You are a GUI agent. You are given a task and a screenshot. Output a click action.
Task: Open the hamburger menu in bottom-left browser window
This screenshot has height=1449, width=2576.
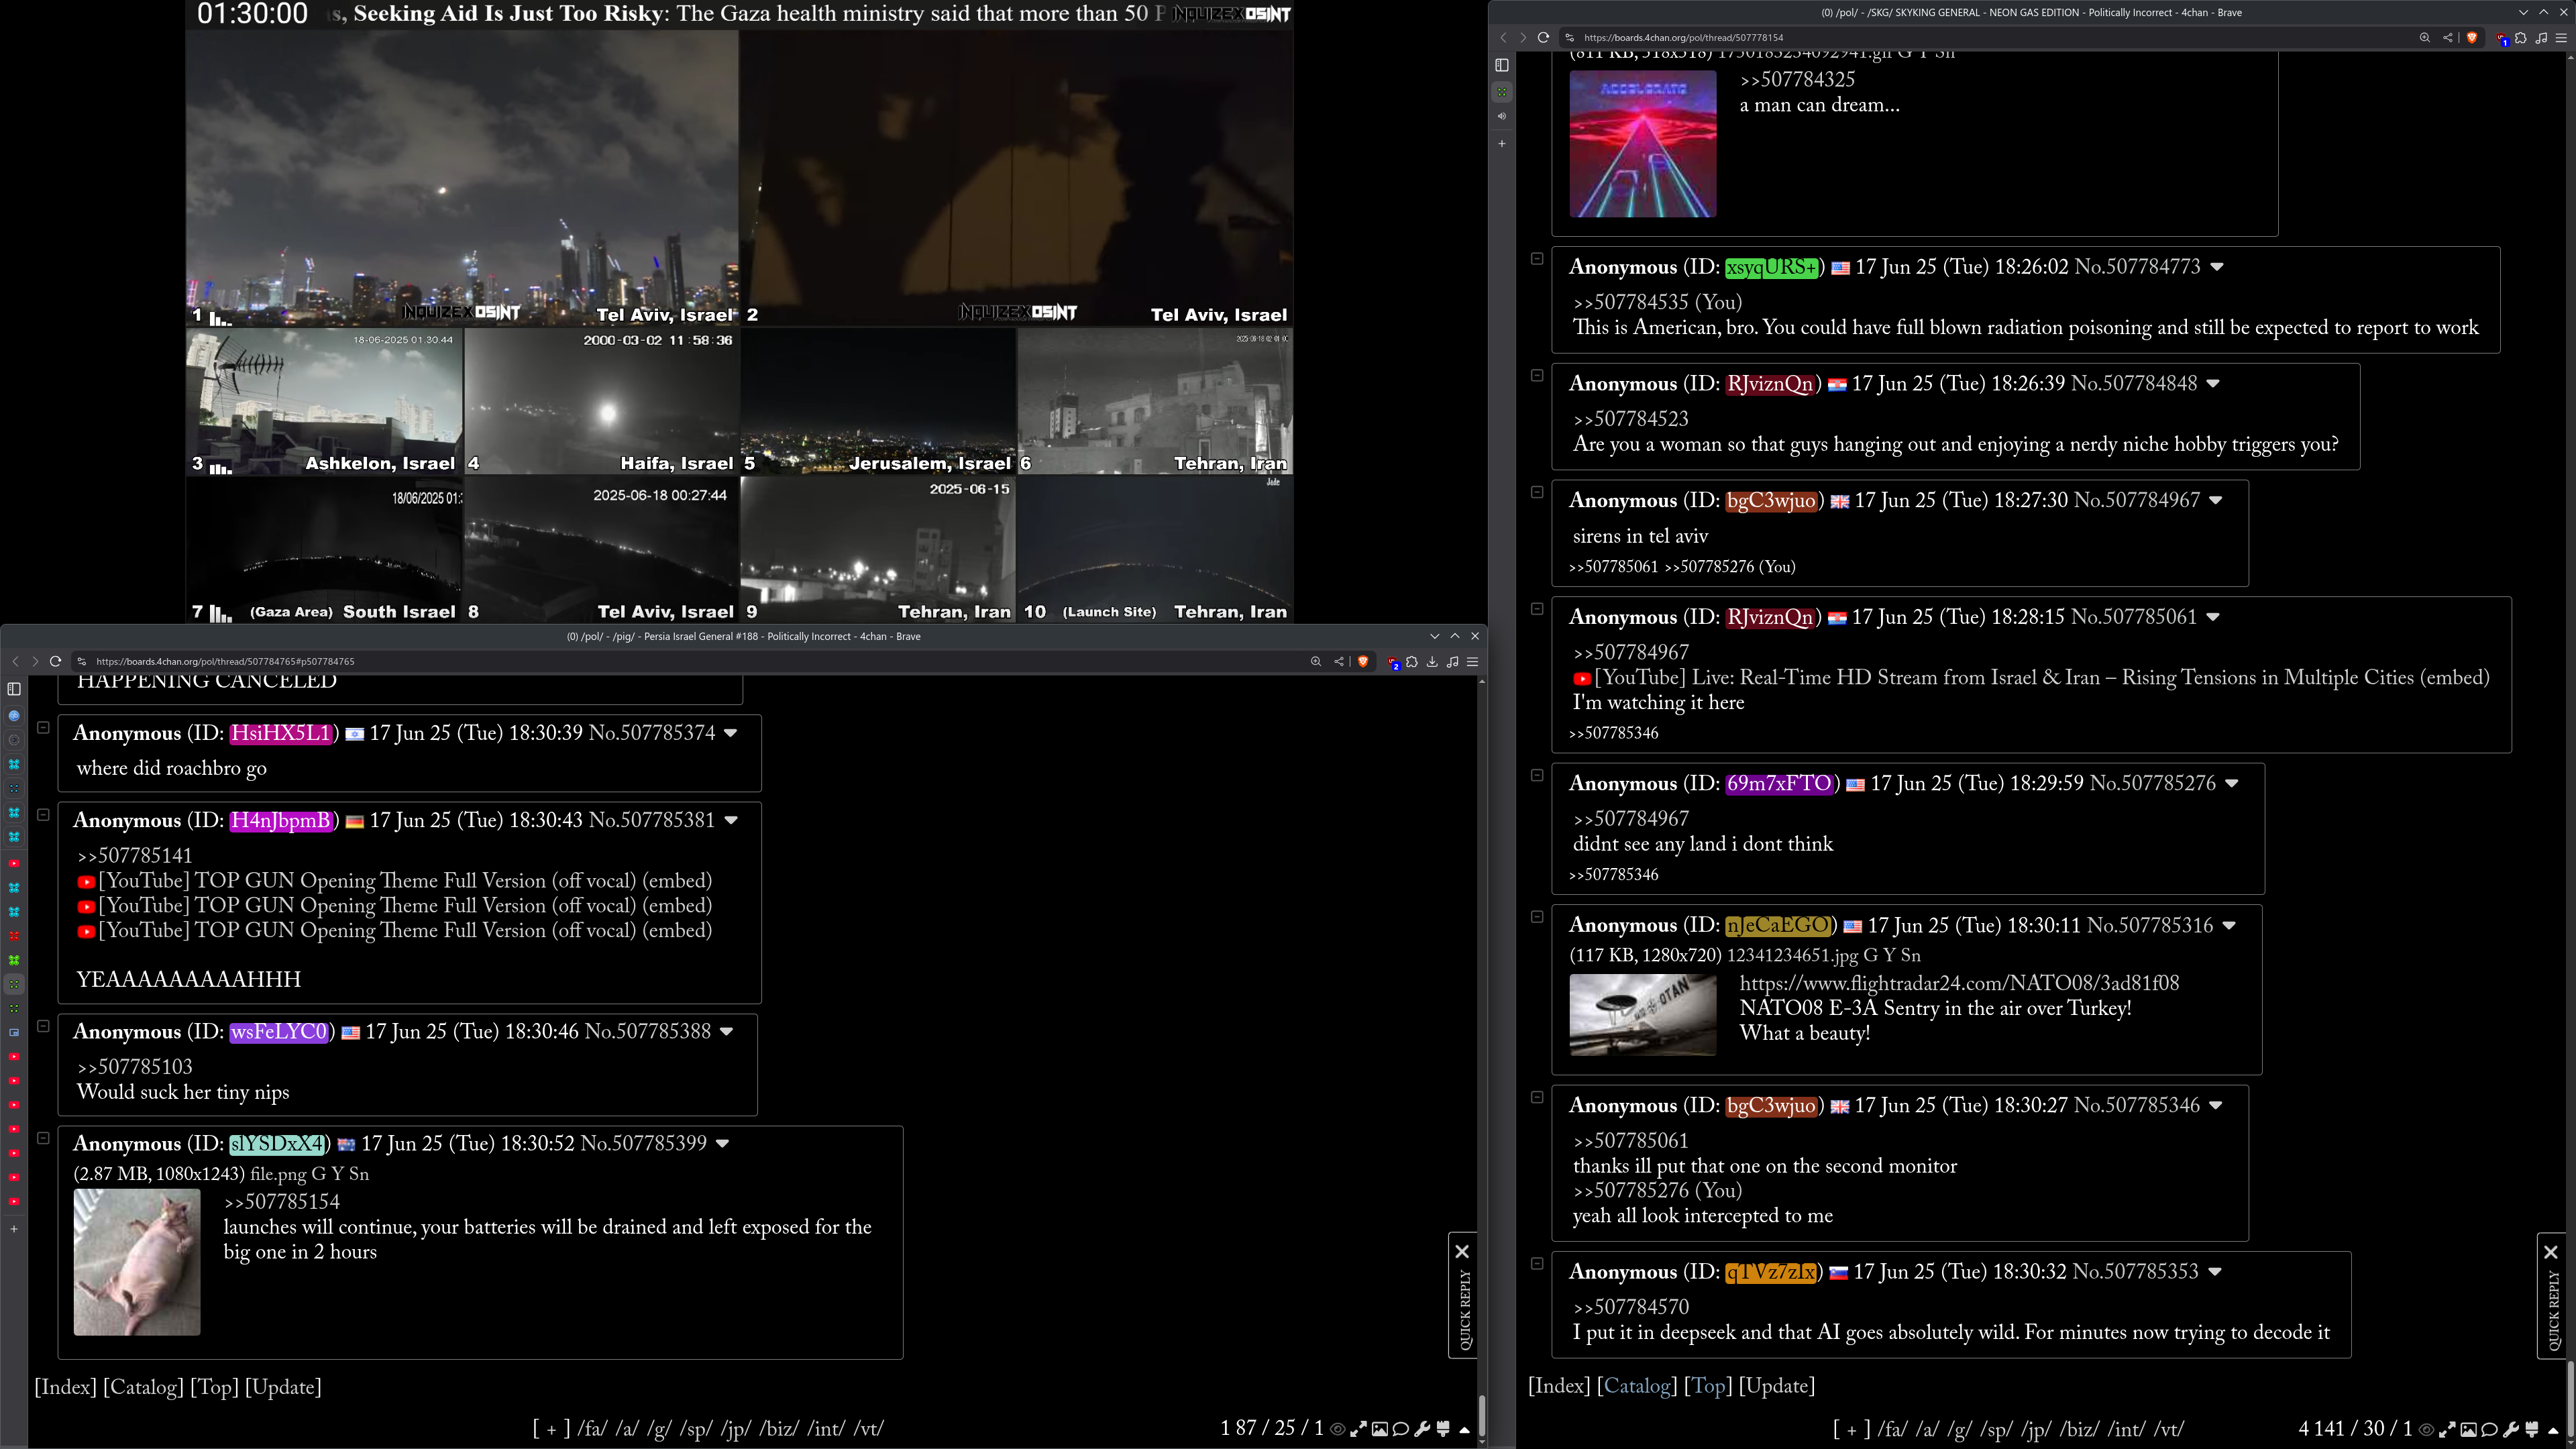tap(1472, 661)
